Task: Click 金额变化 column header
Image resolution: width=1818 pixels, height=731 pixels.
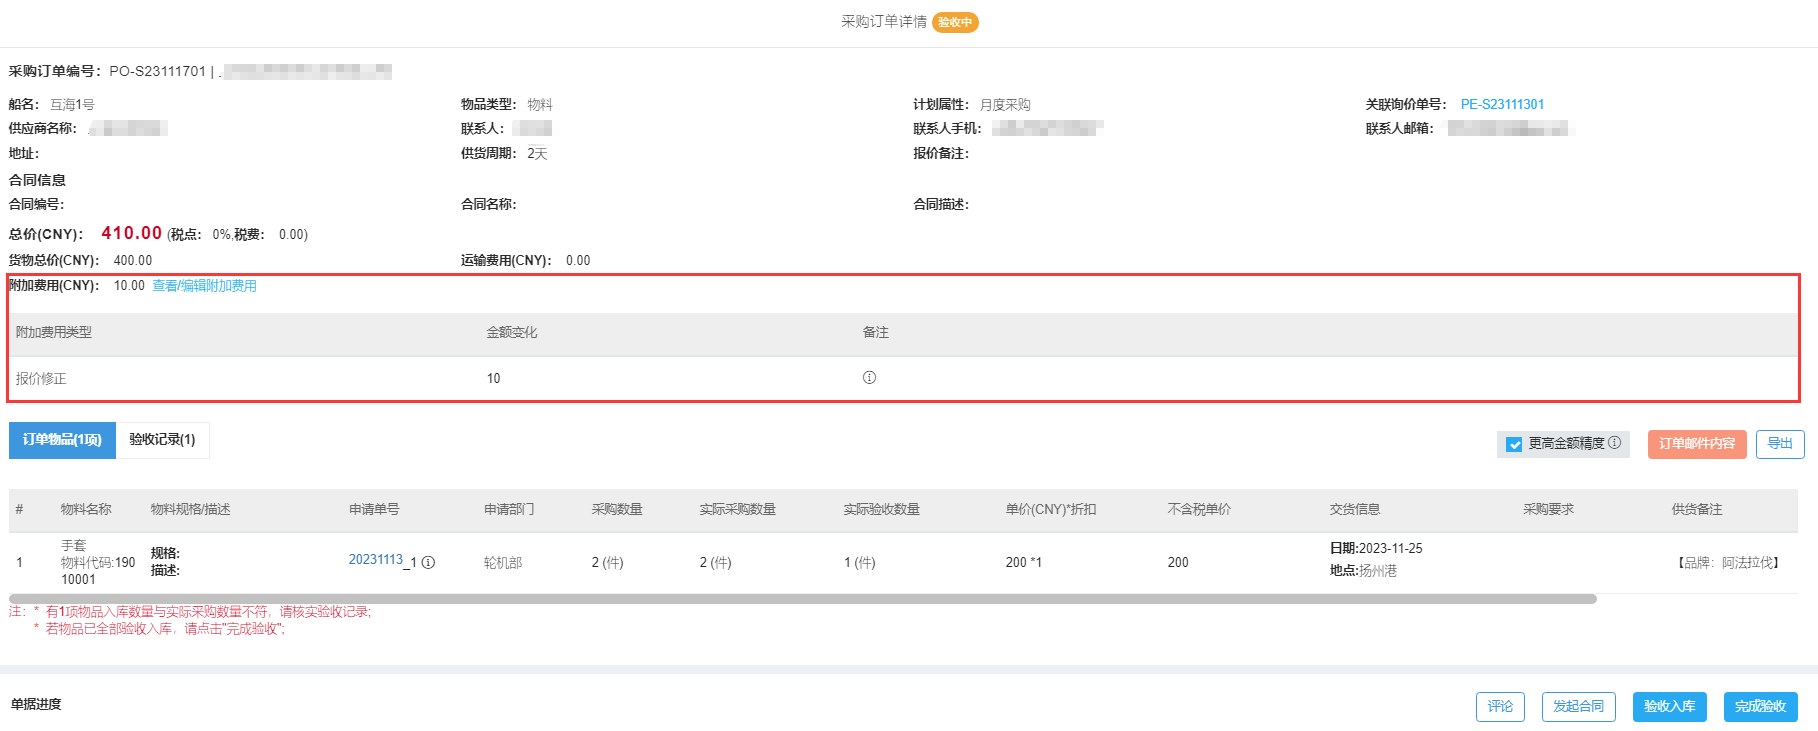Action: click(512, 332)
